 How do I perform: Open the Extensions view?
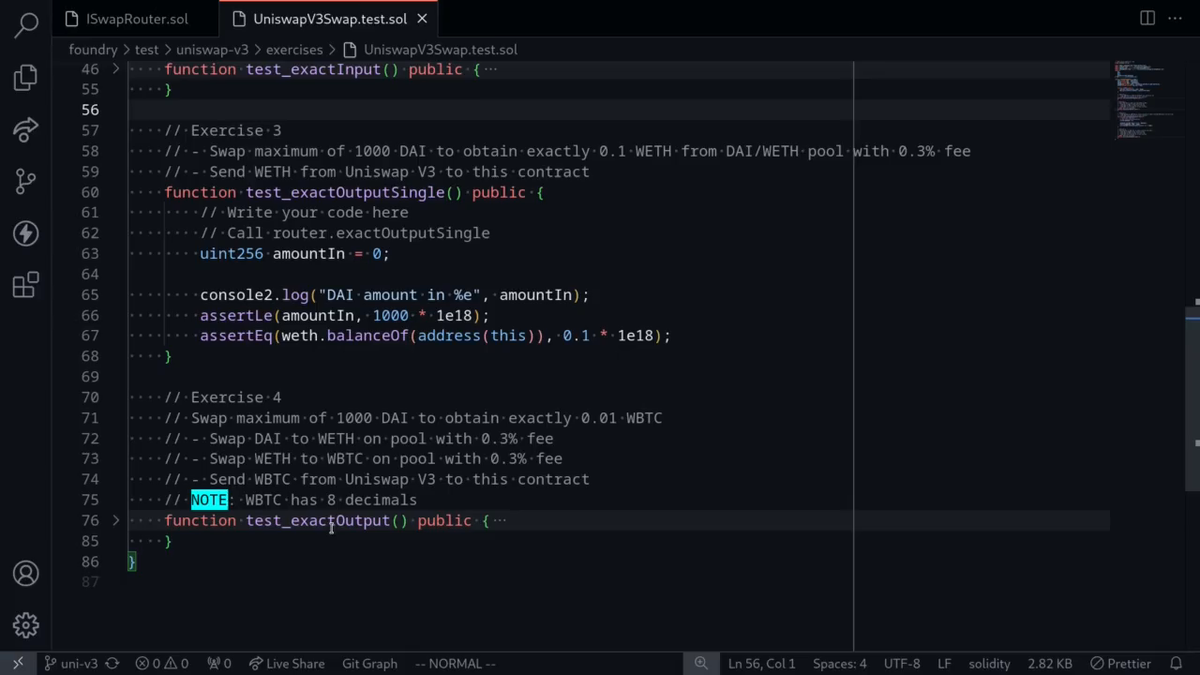[26, 285]
